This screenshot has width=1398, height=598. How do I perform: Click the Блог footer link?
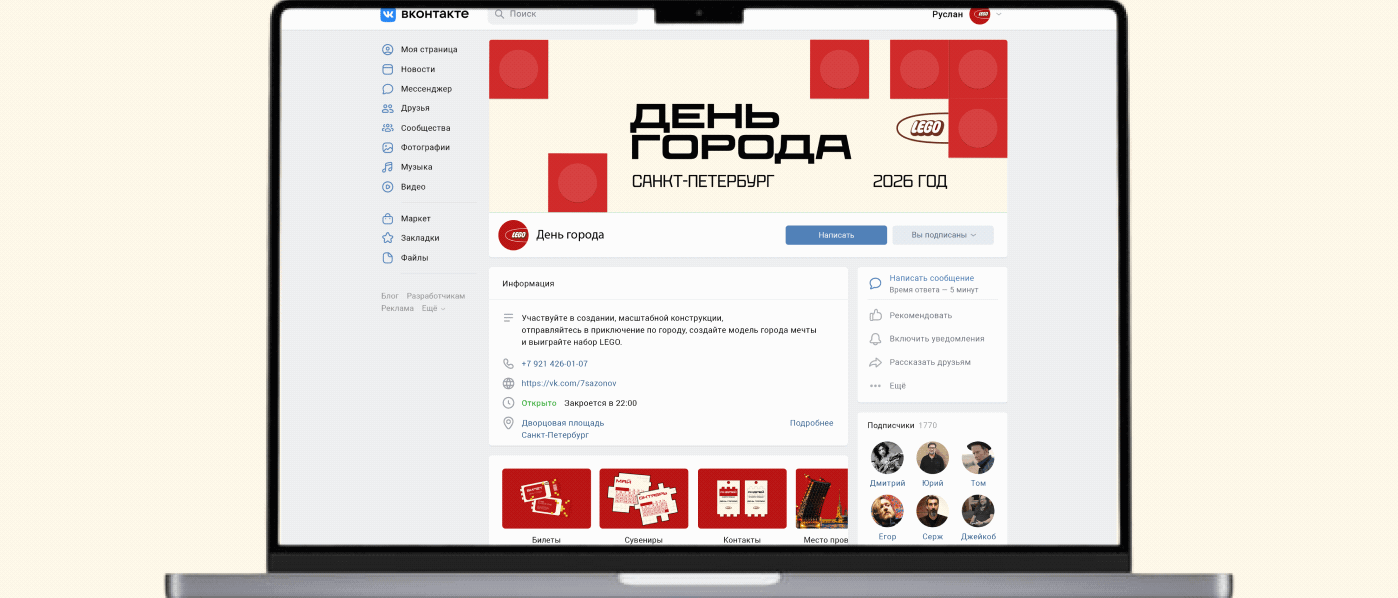[390, 296]
